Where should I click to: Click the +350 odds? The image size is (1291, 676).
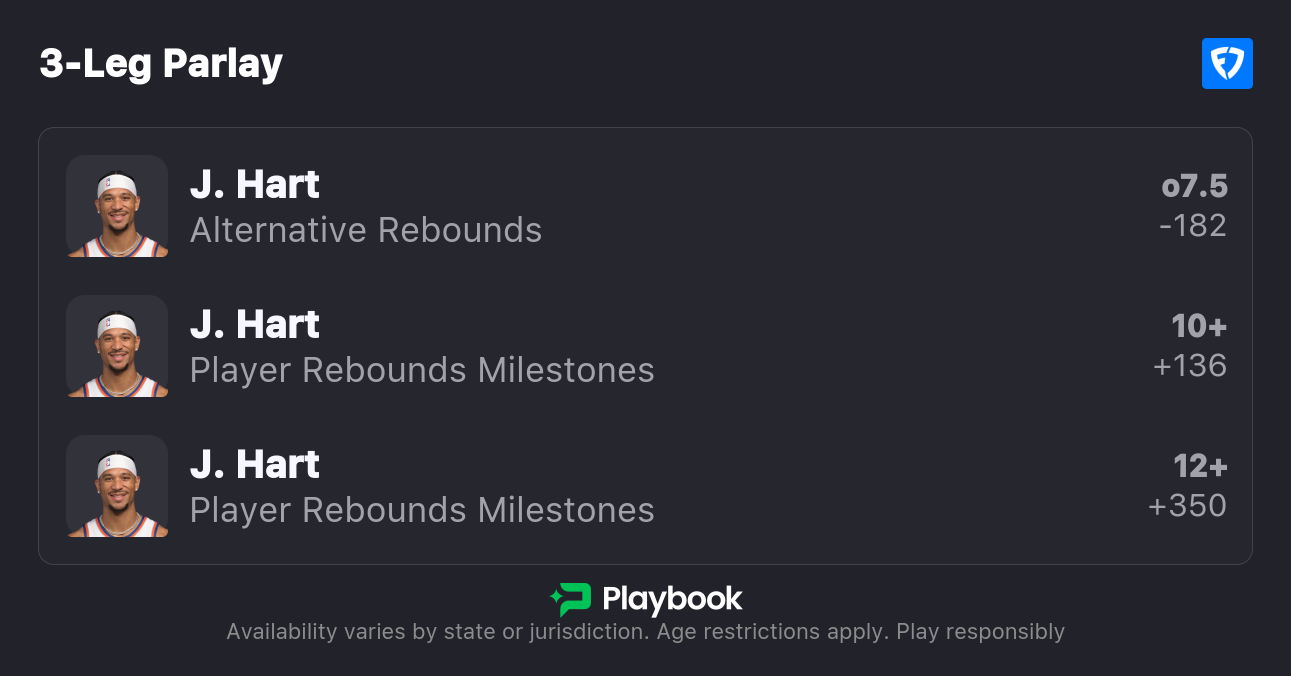[x=1187, y=506]
